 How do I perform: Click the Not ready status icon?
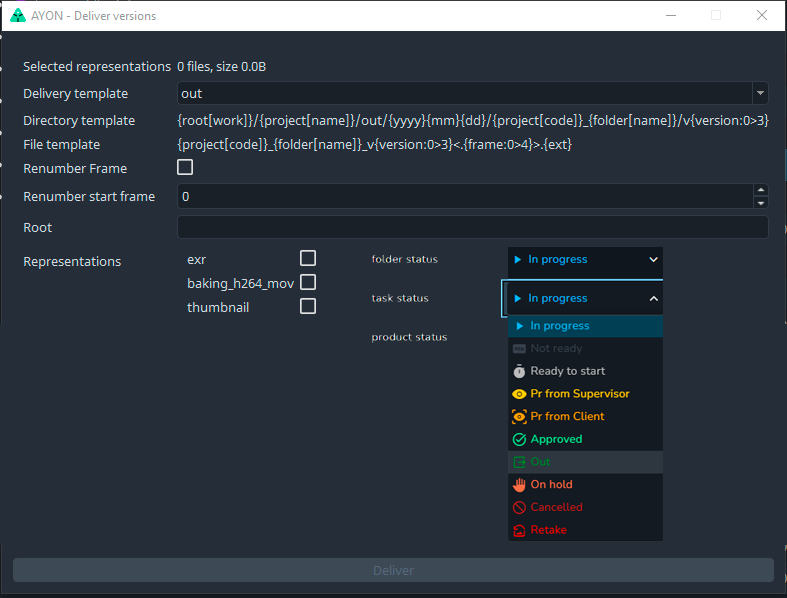pyautogui.click(x=519, y=348)
